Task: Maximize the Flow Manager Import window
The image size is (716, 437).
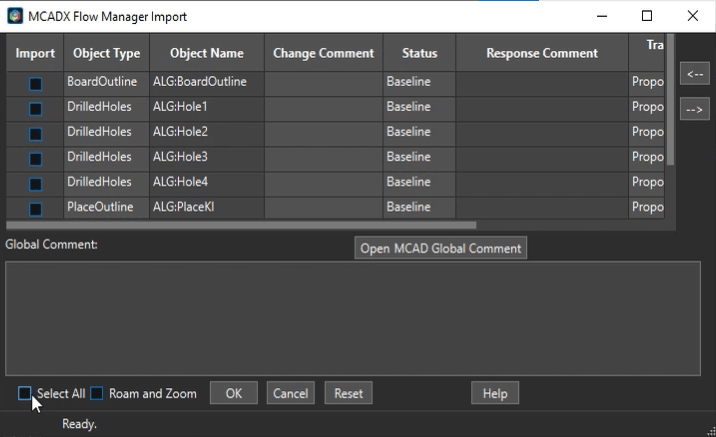Action: point(647,16)
